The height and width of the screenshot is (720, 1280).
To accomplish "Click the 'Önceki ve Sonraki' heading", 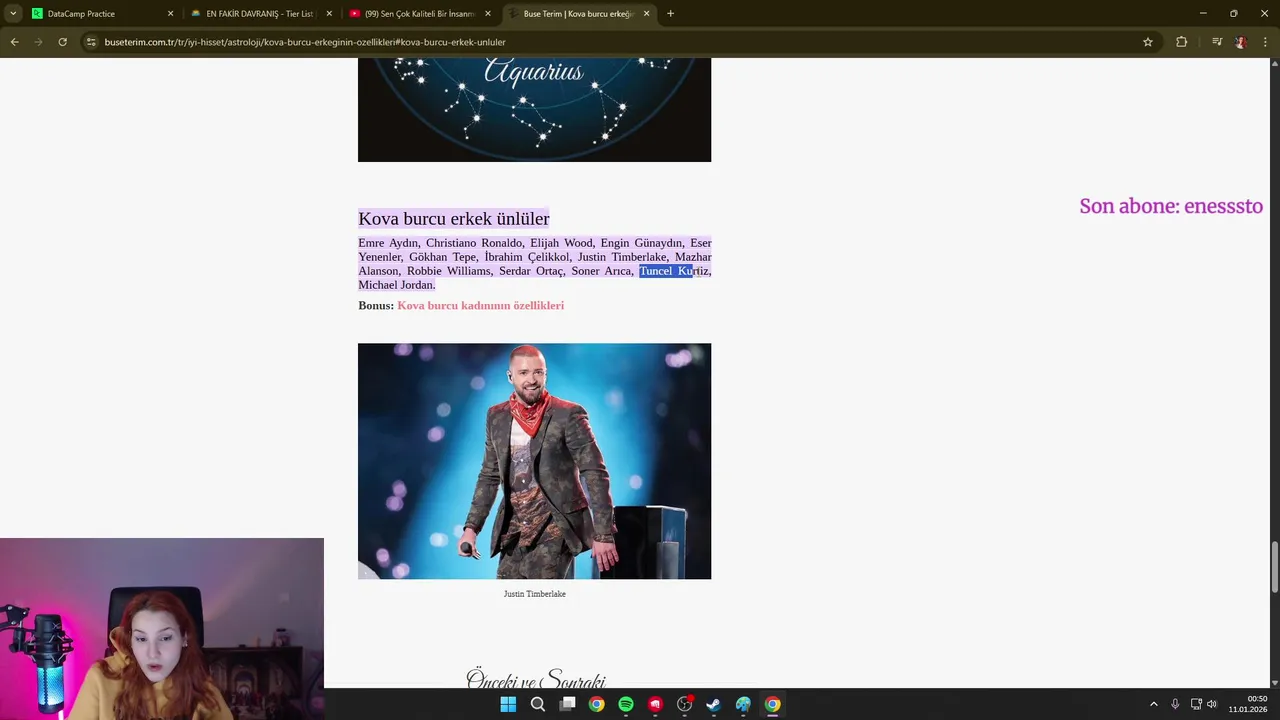I will (535, 679).
